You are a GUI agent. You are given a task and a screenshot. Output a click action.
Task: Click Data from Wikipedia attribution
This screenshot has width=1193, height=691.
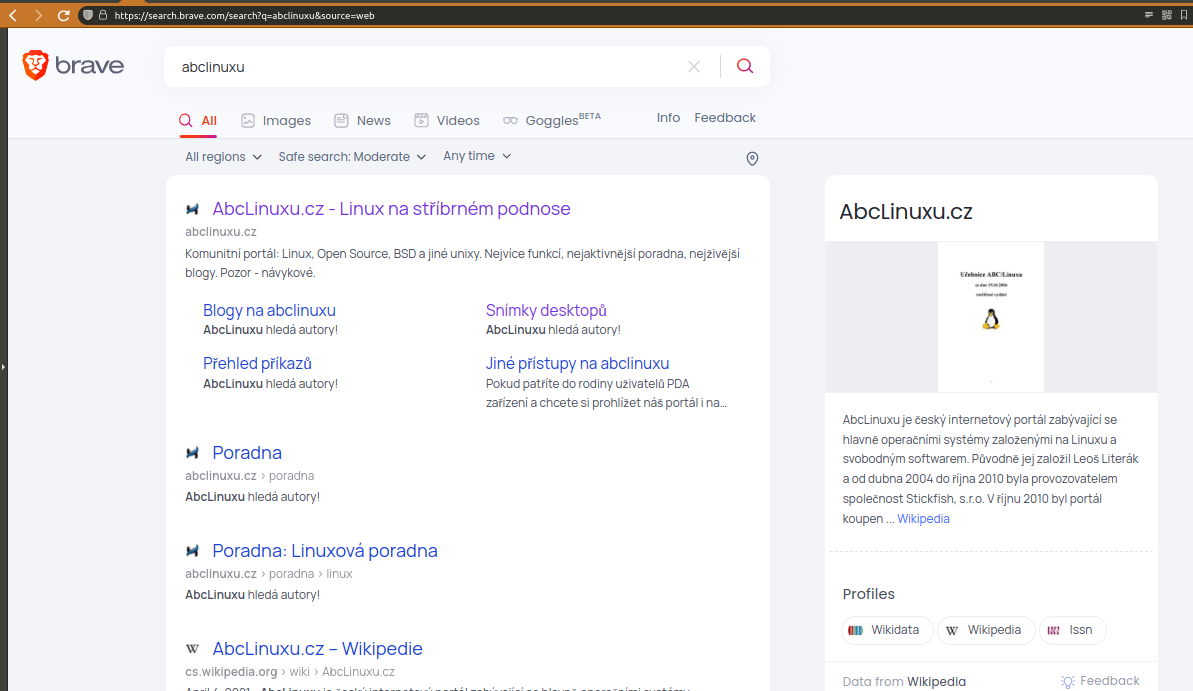click(x=904, y=682)
